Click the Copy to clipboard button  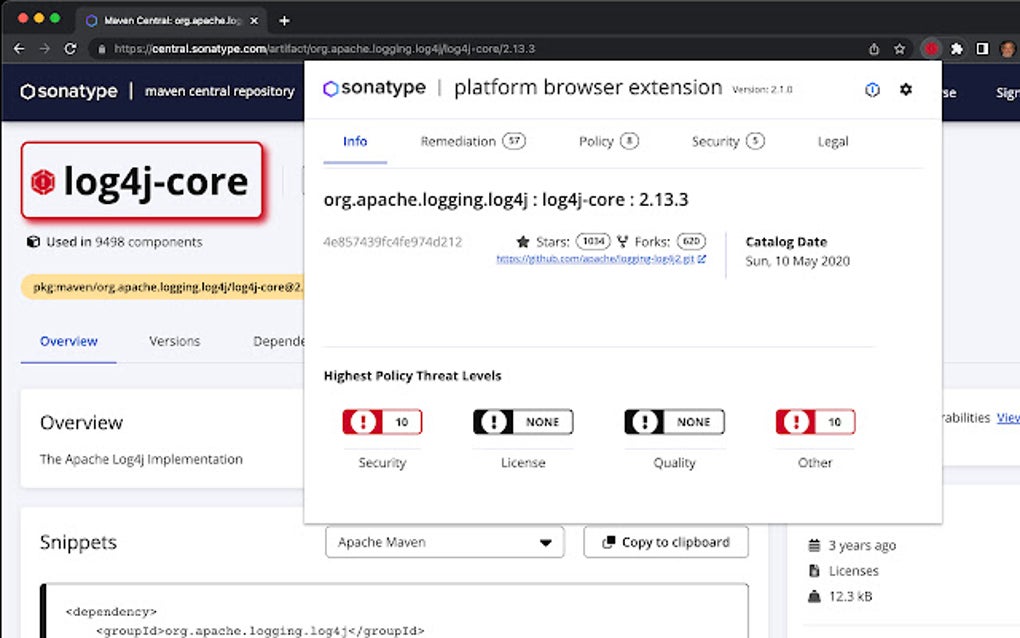click(666, 542)
